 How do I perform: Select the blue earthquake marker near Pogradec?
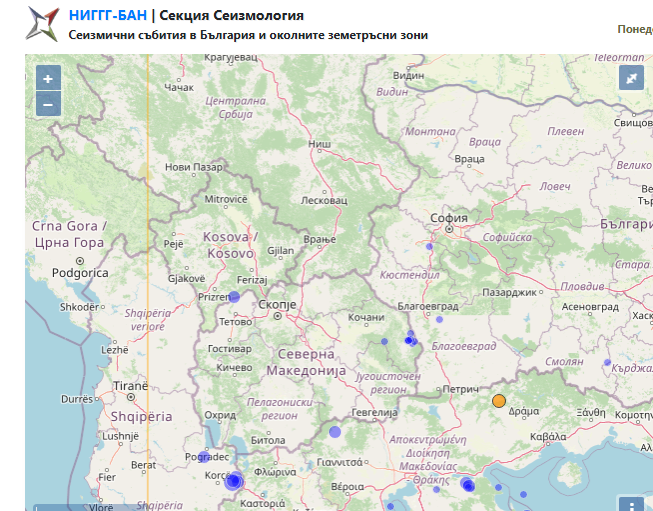(x=205, y=456)
